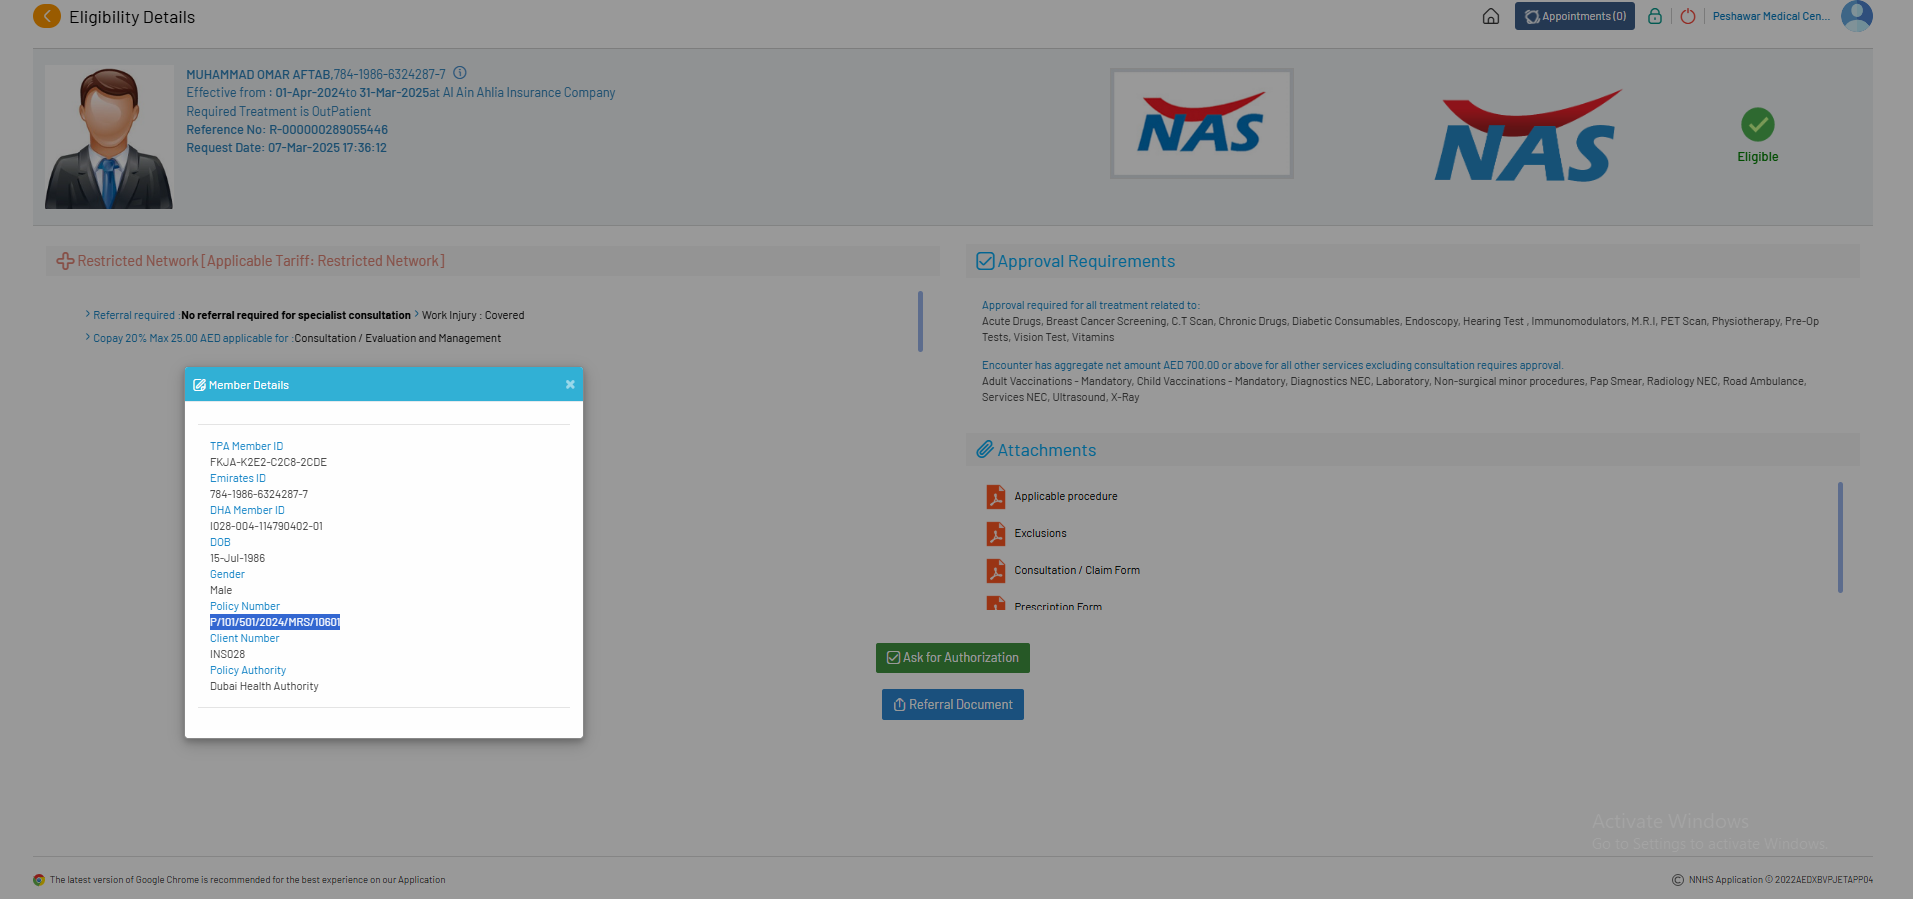Click the Attachments list scrollbar
The height and width of the screenshot is (899, 1913).
[1840, 537]
